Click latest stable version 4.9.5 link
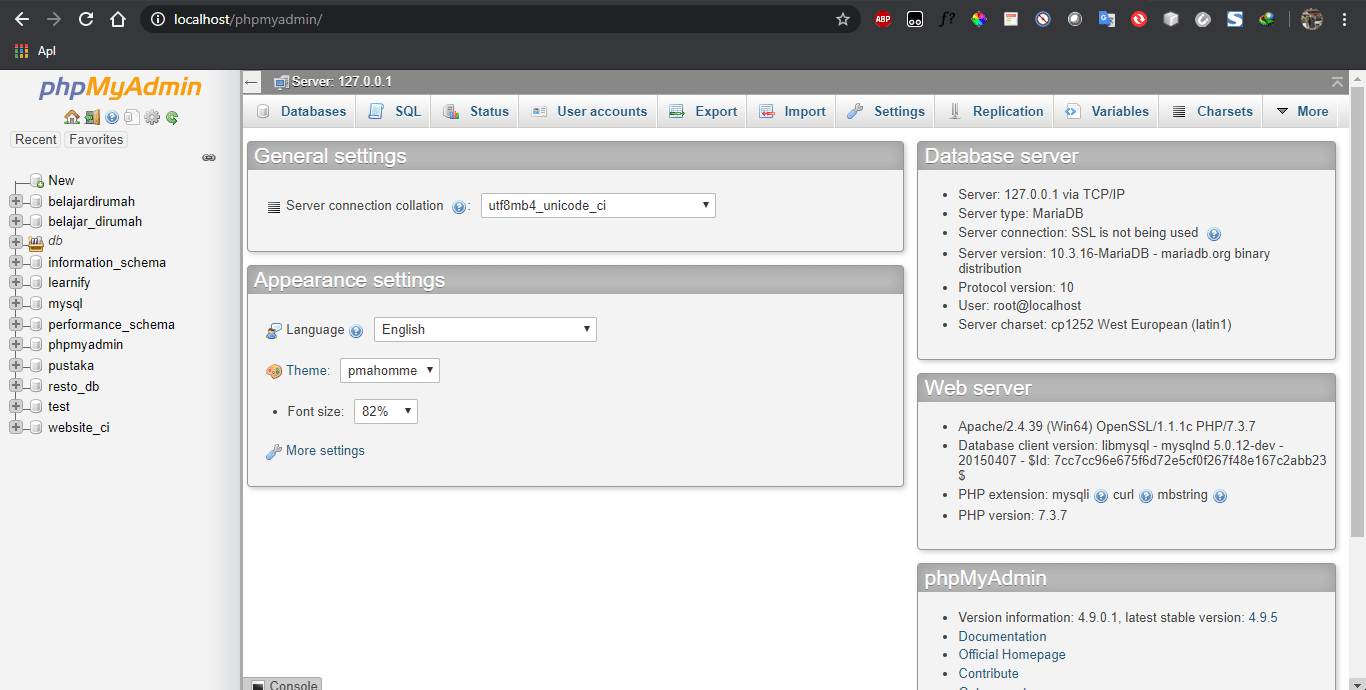 [x=1263, y=618]
